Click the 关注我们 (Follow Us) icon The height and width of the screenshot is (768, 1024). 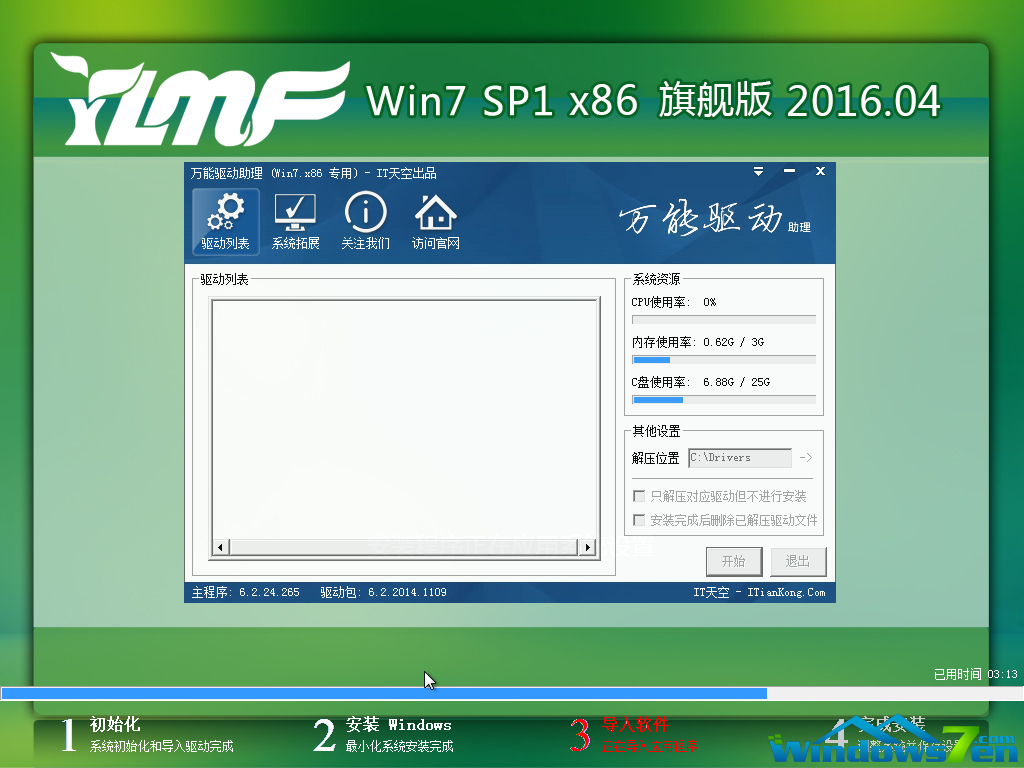click(365, 221)
